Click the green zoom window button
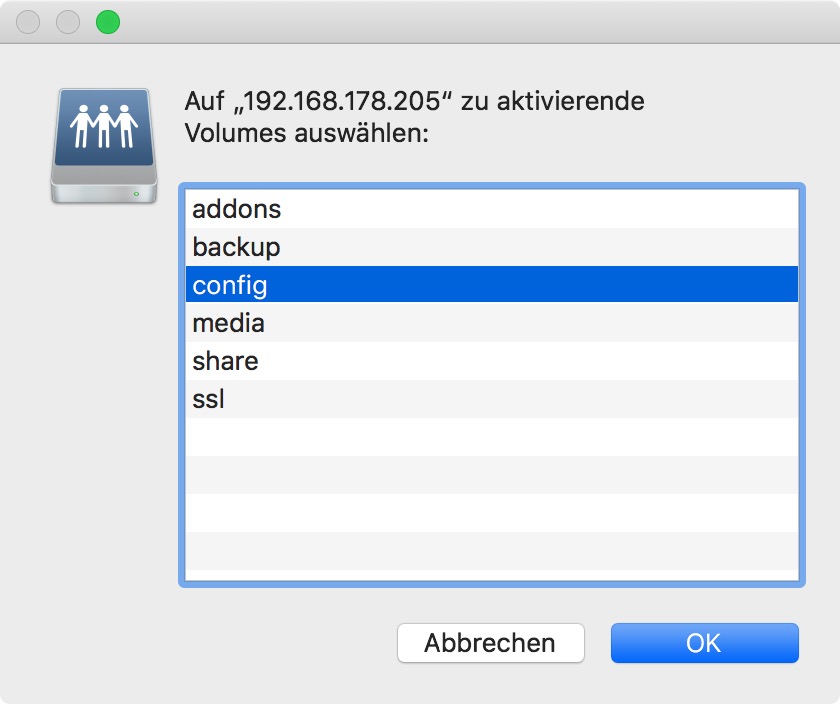Screen dimensions: 840x704 click(x=107, y=22)
